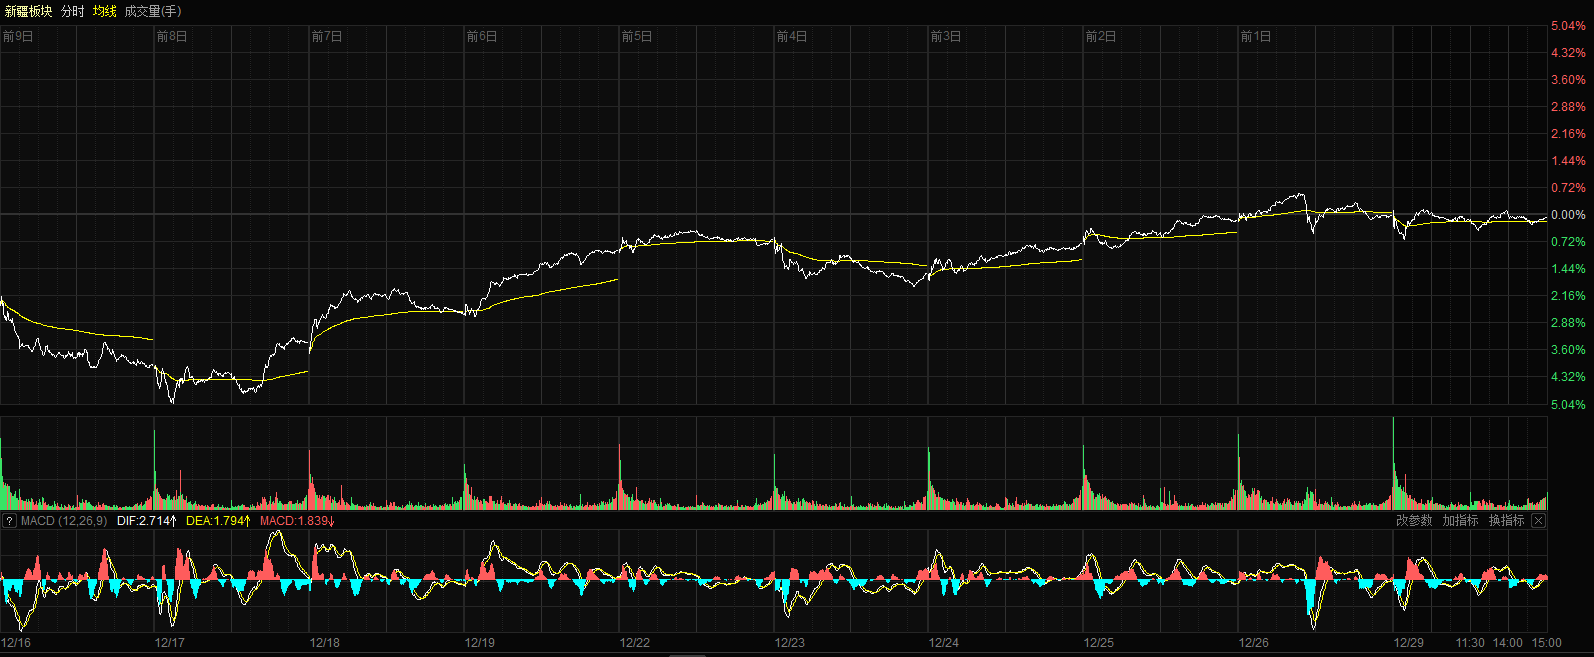This screenshot has width=1594, height=657.
Task: Select the 分时 intraday chart label
Action: pyautogui.click(x=73, y=11)
